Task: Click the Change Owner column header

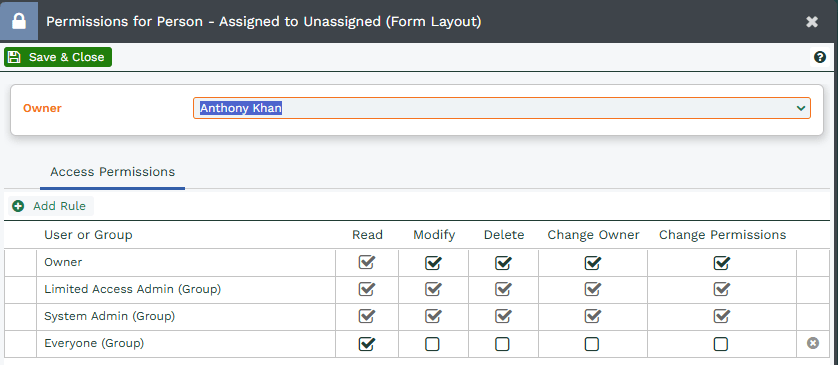Action: point(593,235)
